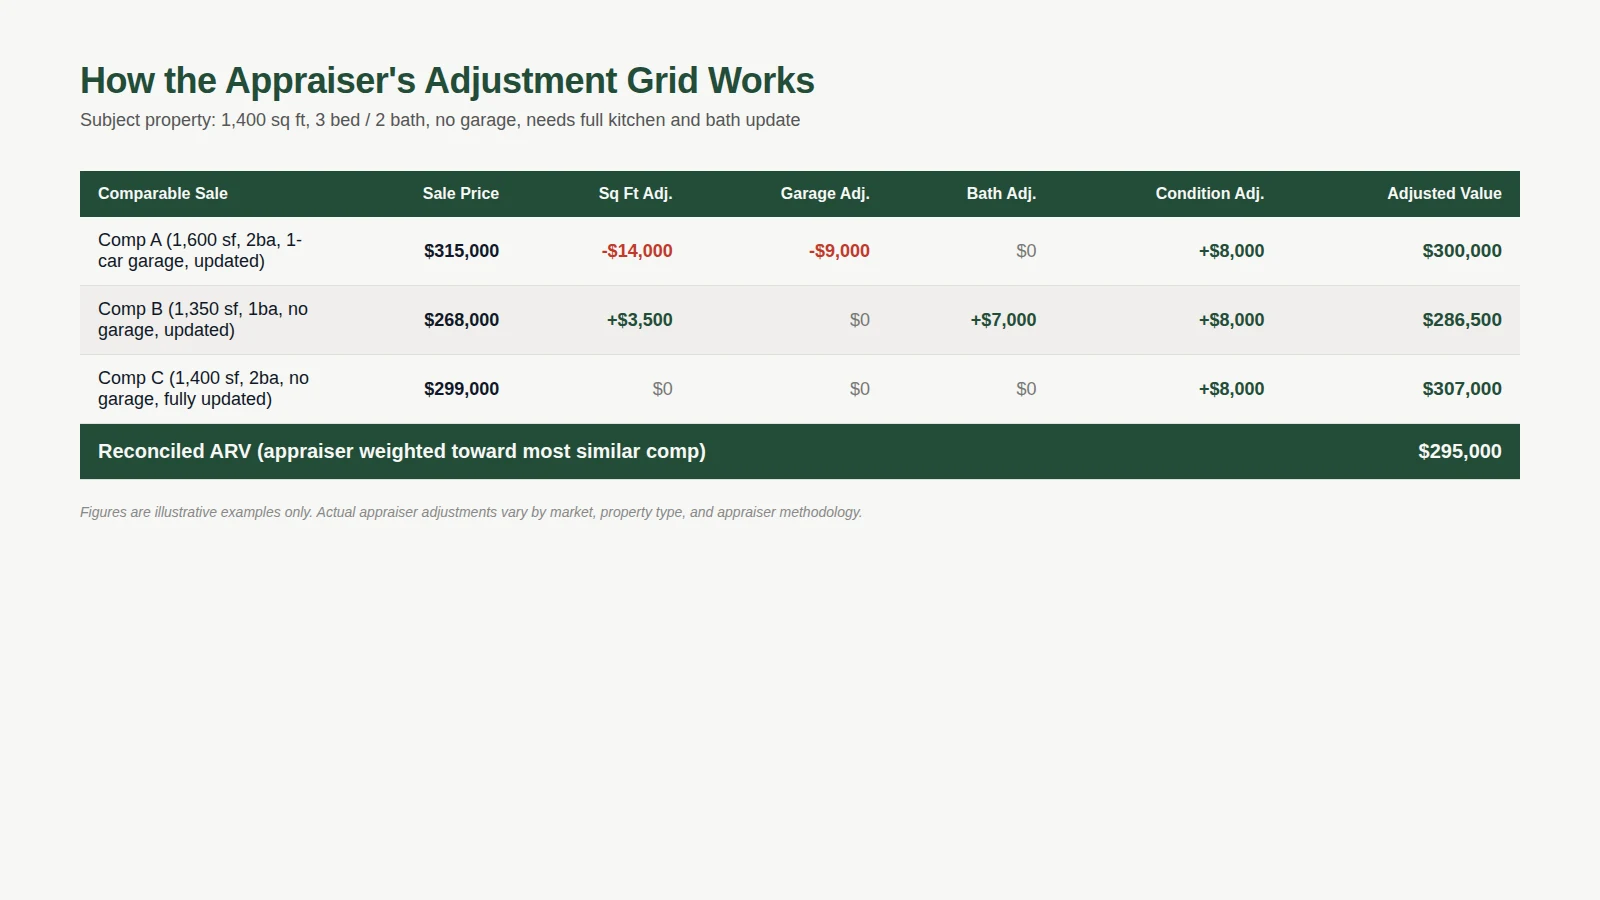Click Comp C's +$8,000 condition adjustment

point(1231,389)
